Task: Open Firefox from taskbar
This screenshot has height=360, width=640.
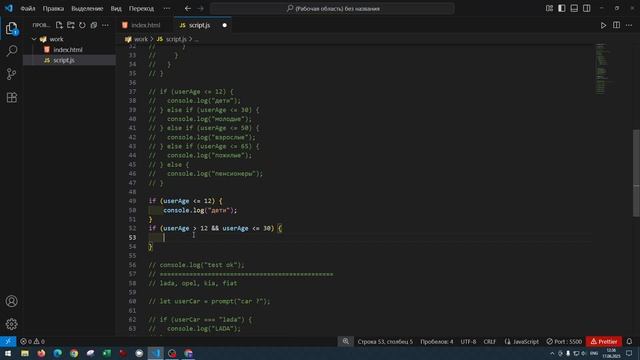Action: click(x=41, y=353)
